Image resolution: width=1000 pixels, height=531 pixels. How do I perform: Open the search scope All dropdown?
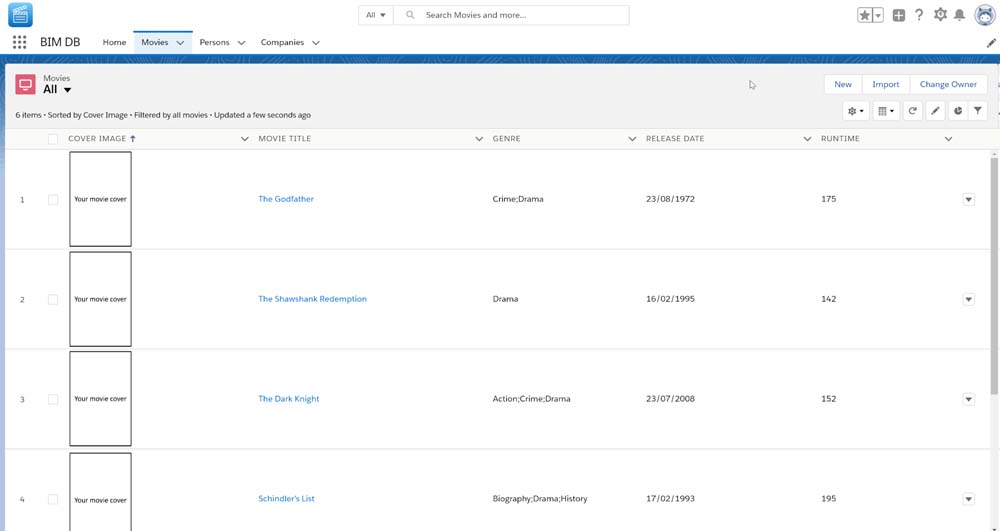pos(376,15)
